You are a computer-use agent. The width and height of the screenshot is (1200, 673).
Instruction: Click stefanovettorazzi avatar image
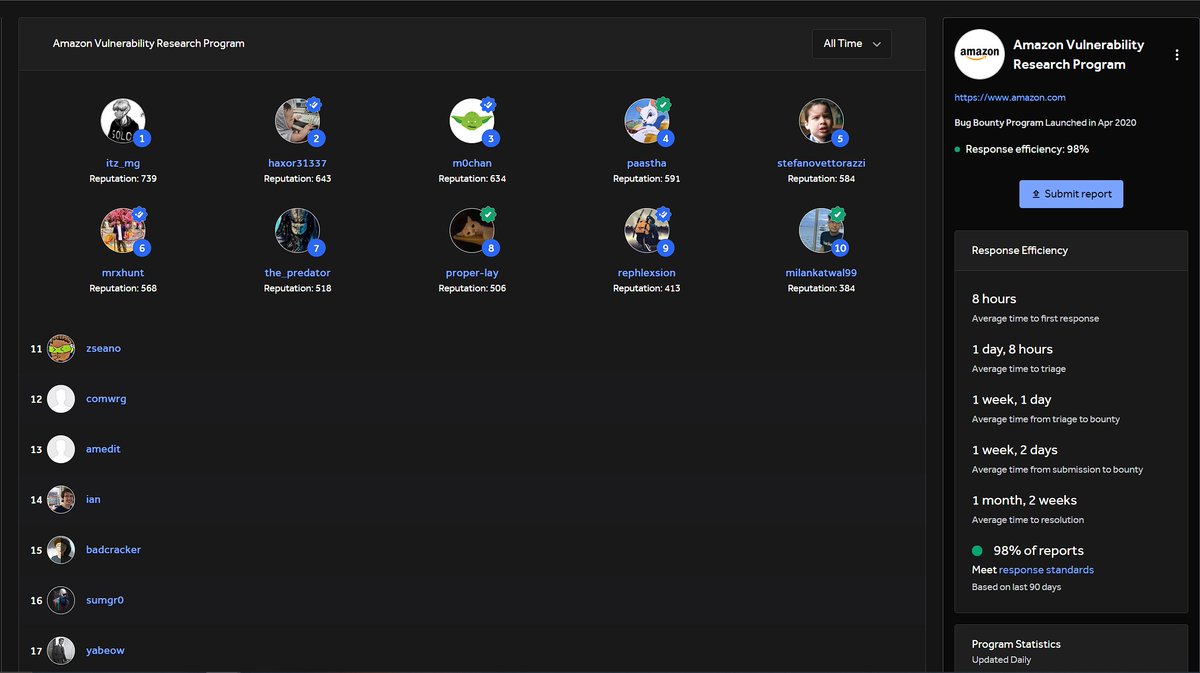tap(821, 121)
